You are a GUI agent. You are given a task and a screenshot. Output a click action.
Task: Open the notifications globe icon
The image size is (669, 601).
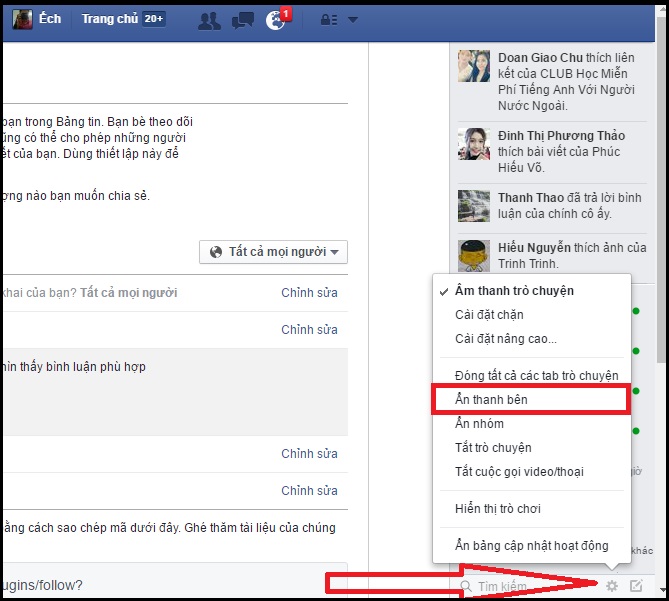[x=276, y=20]
